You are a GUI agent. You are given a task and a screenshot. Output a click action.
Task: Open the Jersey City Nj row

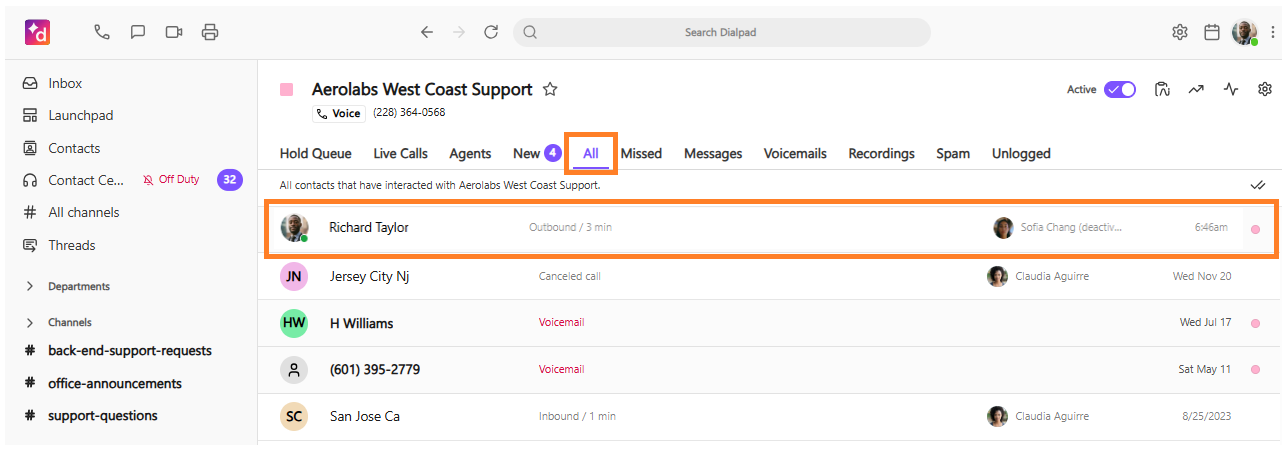click(770, 276)
